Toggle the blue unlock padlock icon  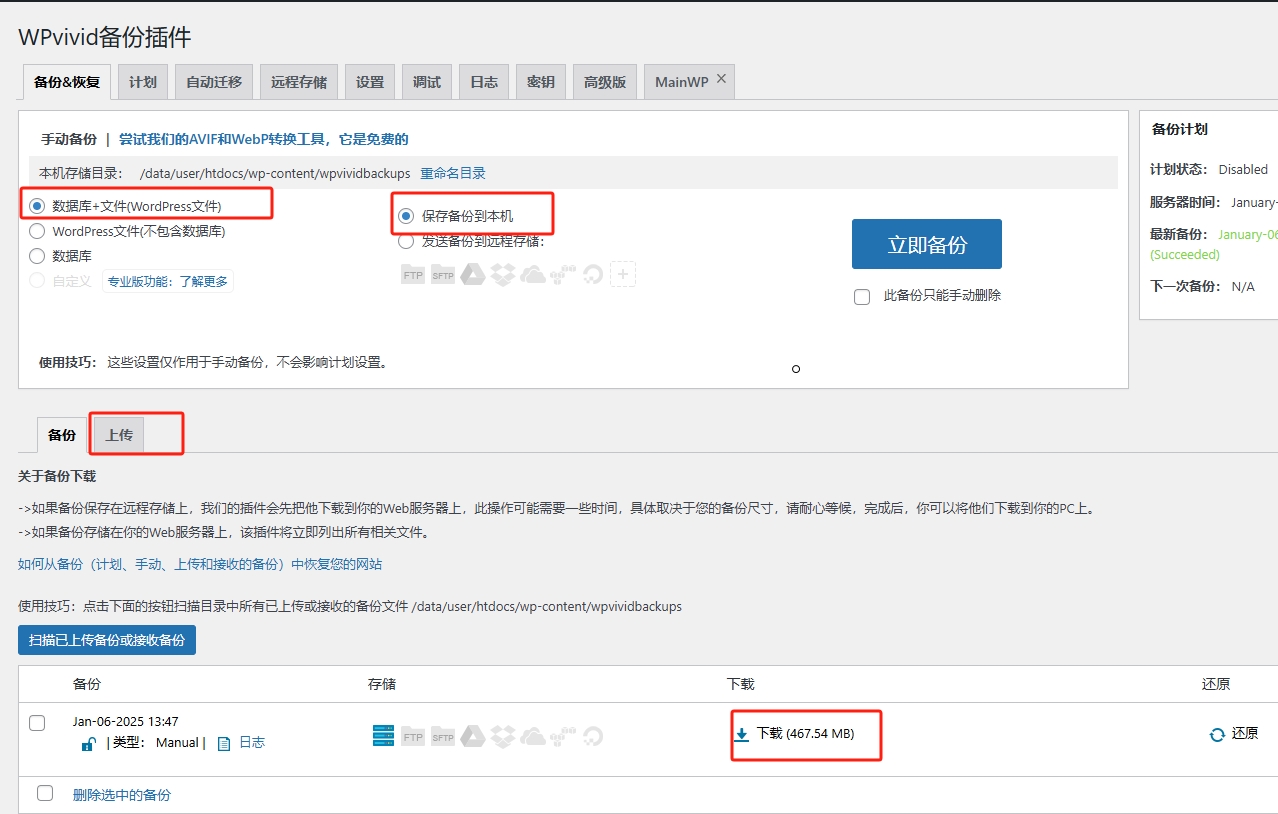[89, 743]
